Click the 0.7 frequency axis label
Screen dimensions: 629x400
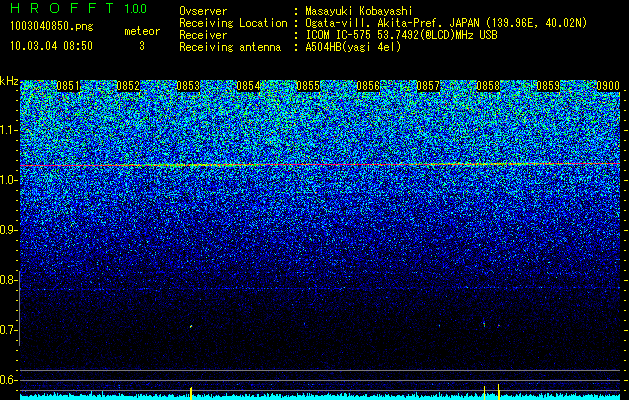(x=8, y=330)
